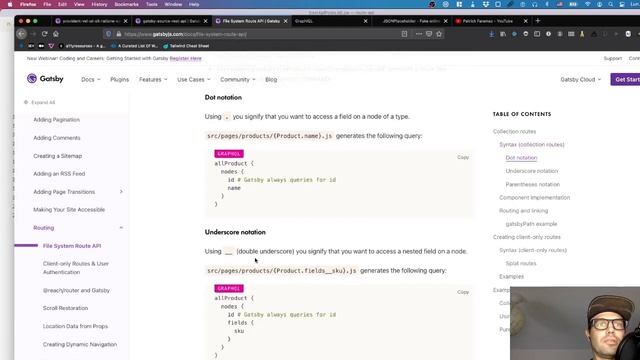This screenshot has width=640, height=360.
Task: Open library books icon in browser toolbar
Action: (x=503, y=34)
